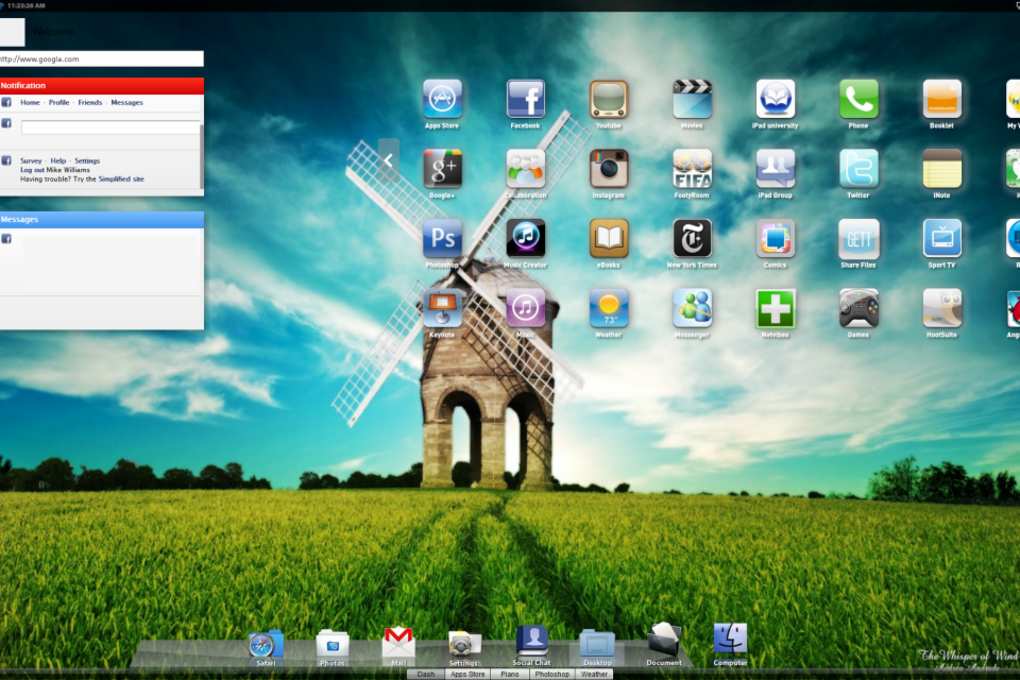Launch the Twitter app icon
The width and height of the screenshot is (1020, 680).
[859, 169]
